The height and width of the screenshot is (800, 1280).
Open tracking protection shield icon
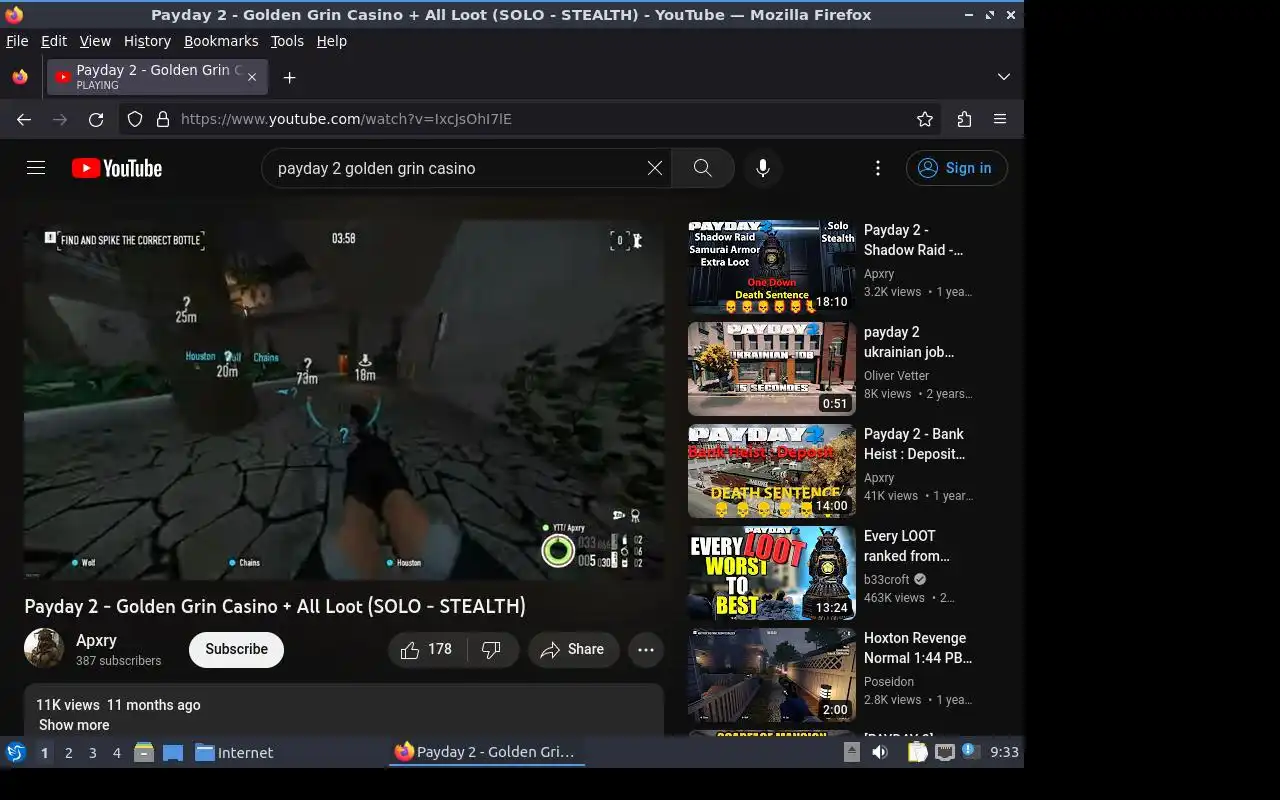(135, 119)
